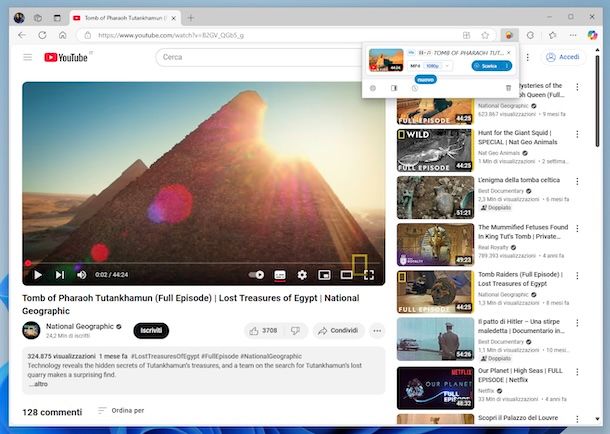
Task: Open YouTube settings three-dot menu near Accedi
Action: point(528,57)
